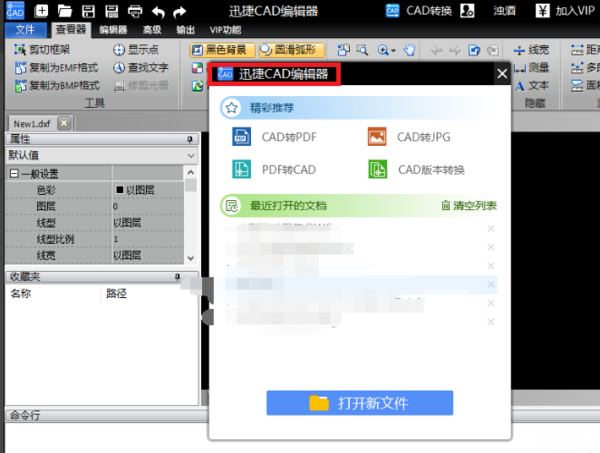600x453 pixels.
Task: Toggle 显示点 option
Action: pyautogui.click(x=135, y=49)
